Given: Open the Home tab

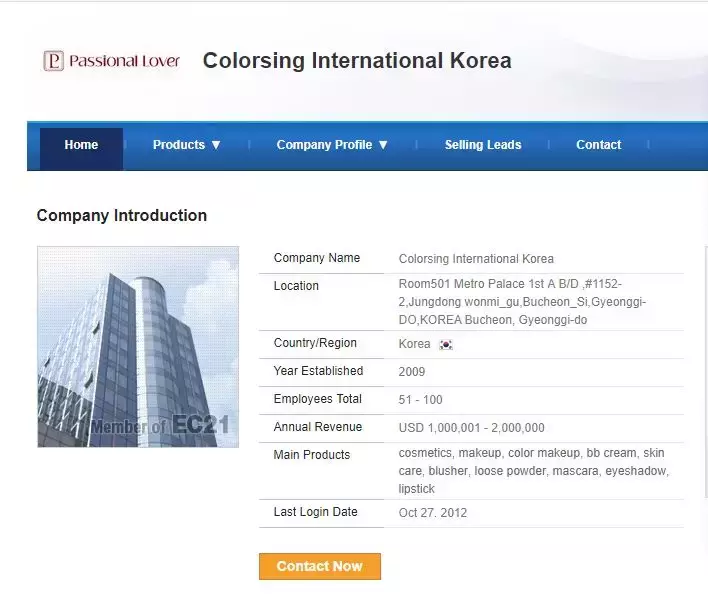Looking at the screenshot, I should click(81, 145).
